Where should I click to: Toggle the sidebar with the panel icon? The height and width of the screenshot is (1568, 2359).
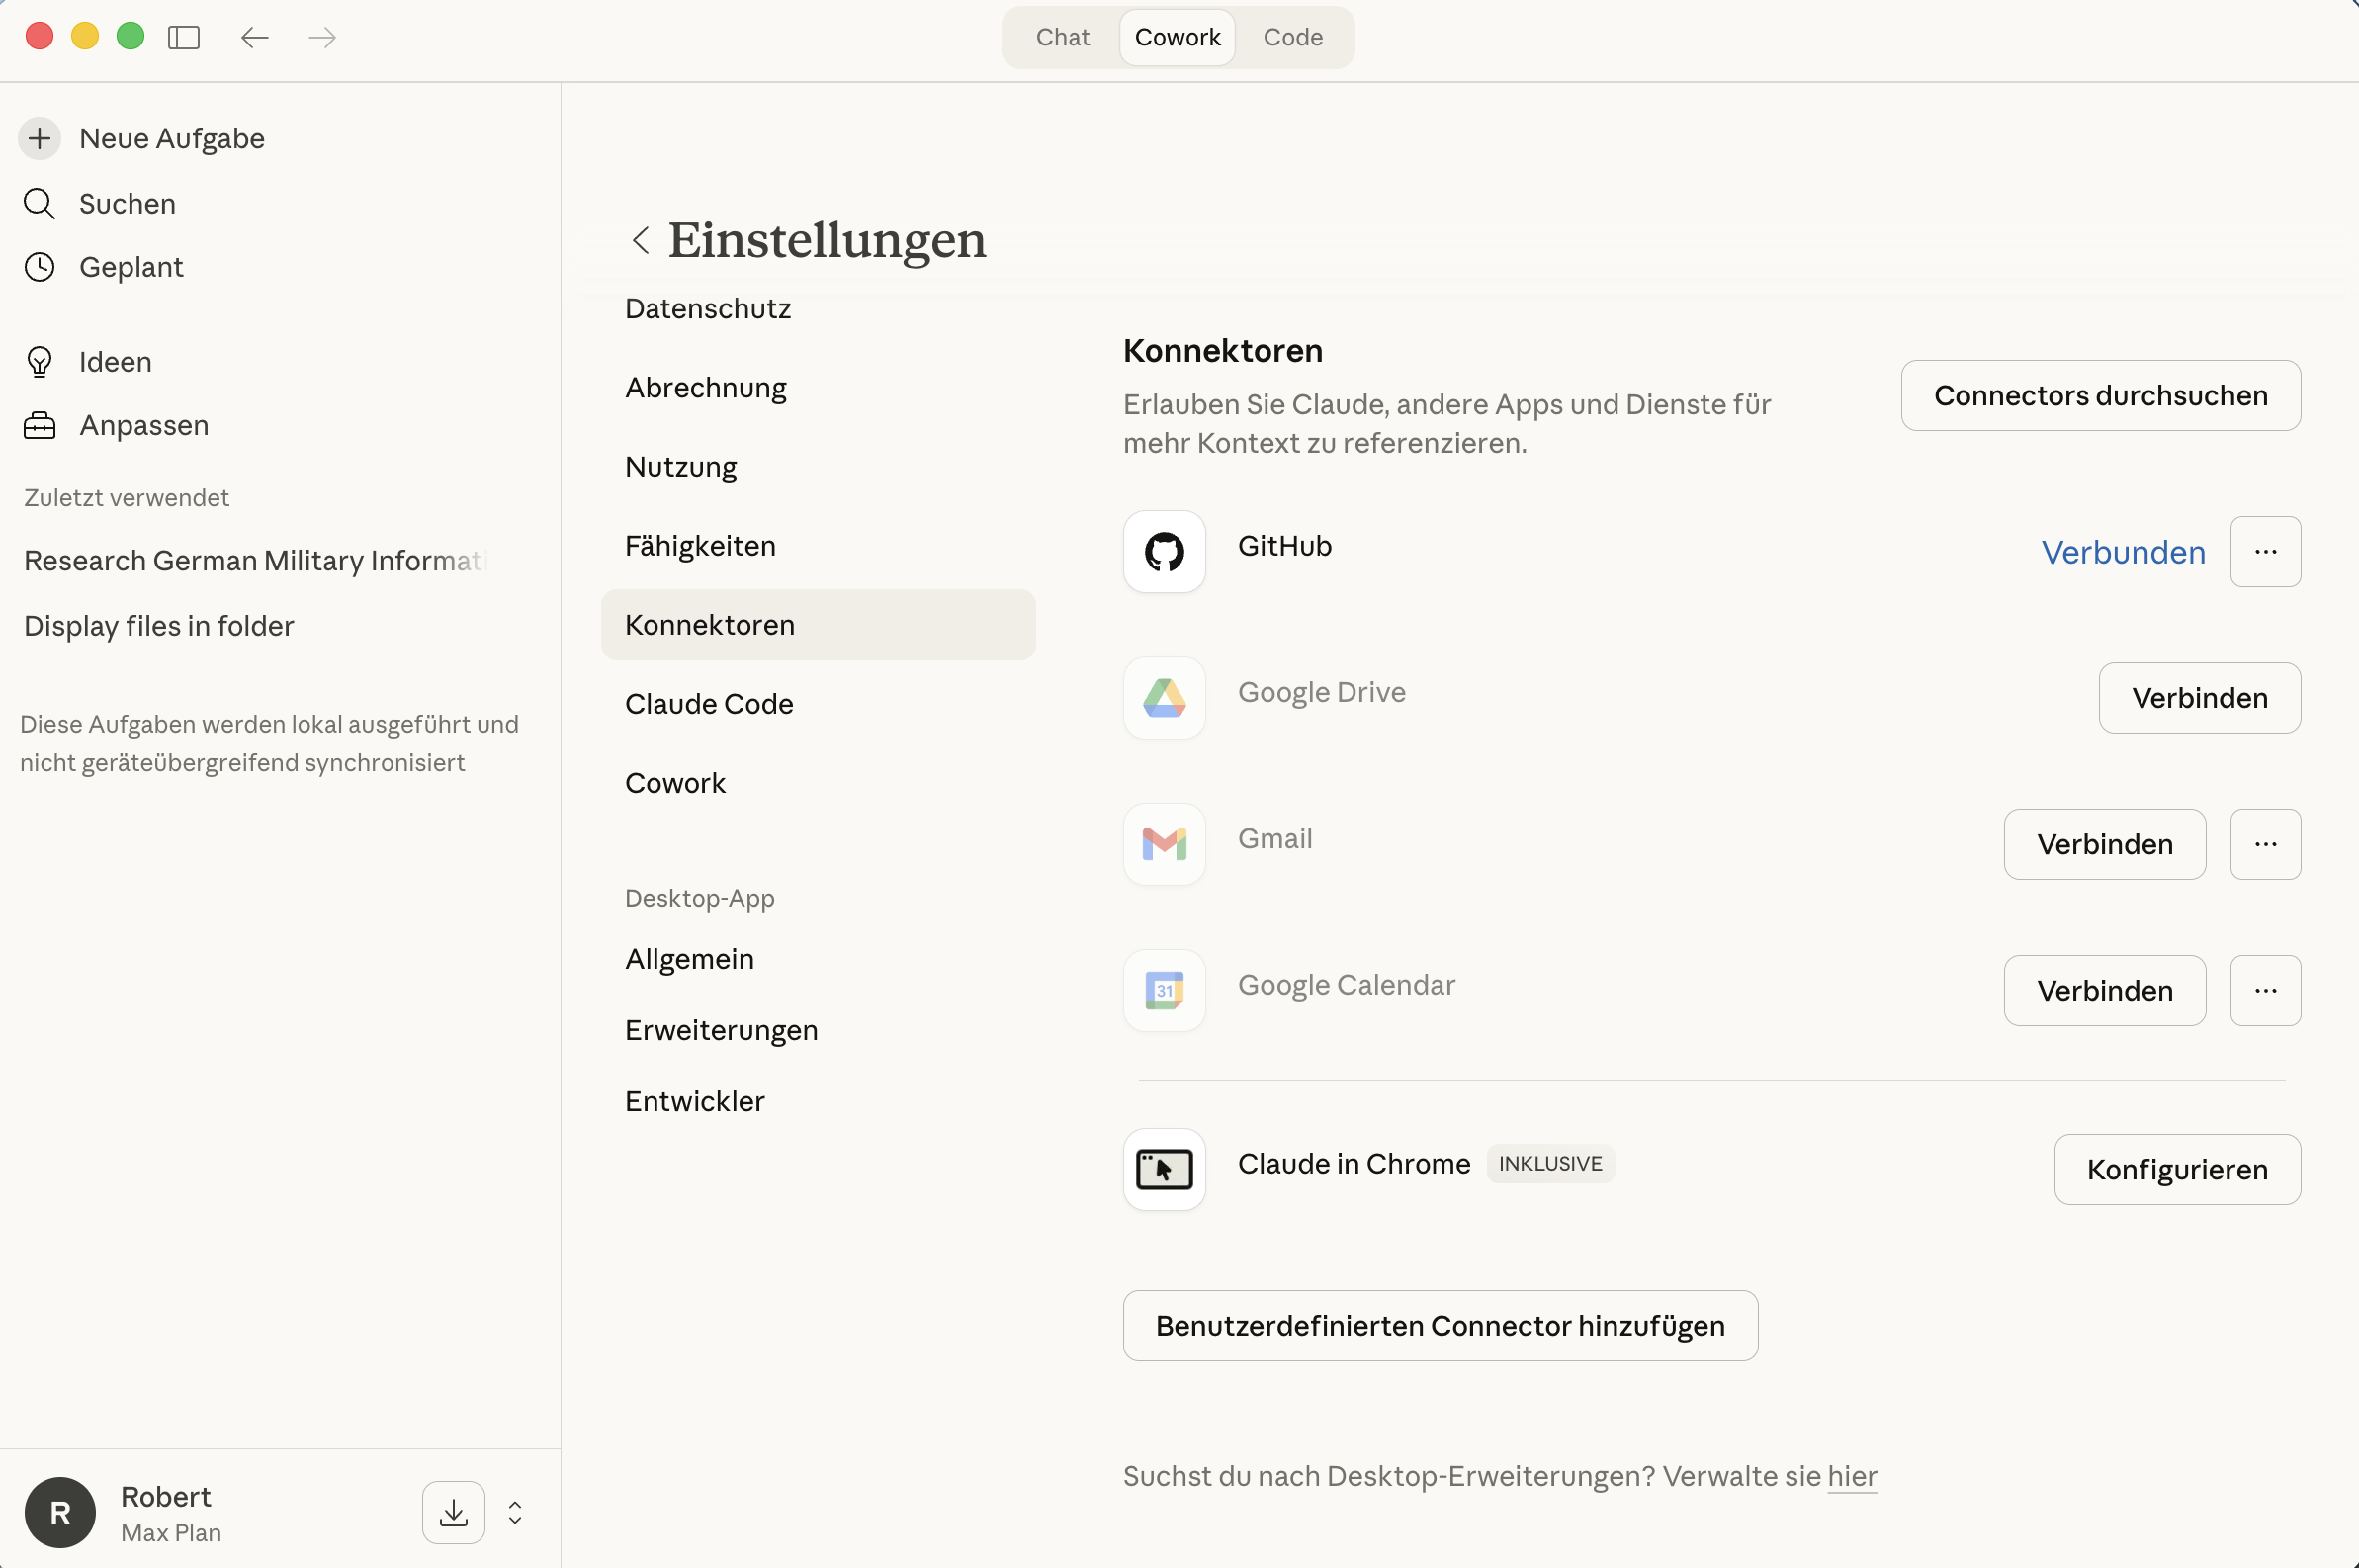click(x=185, y=37)
